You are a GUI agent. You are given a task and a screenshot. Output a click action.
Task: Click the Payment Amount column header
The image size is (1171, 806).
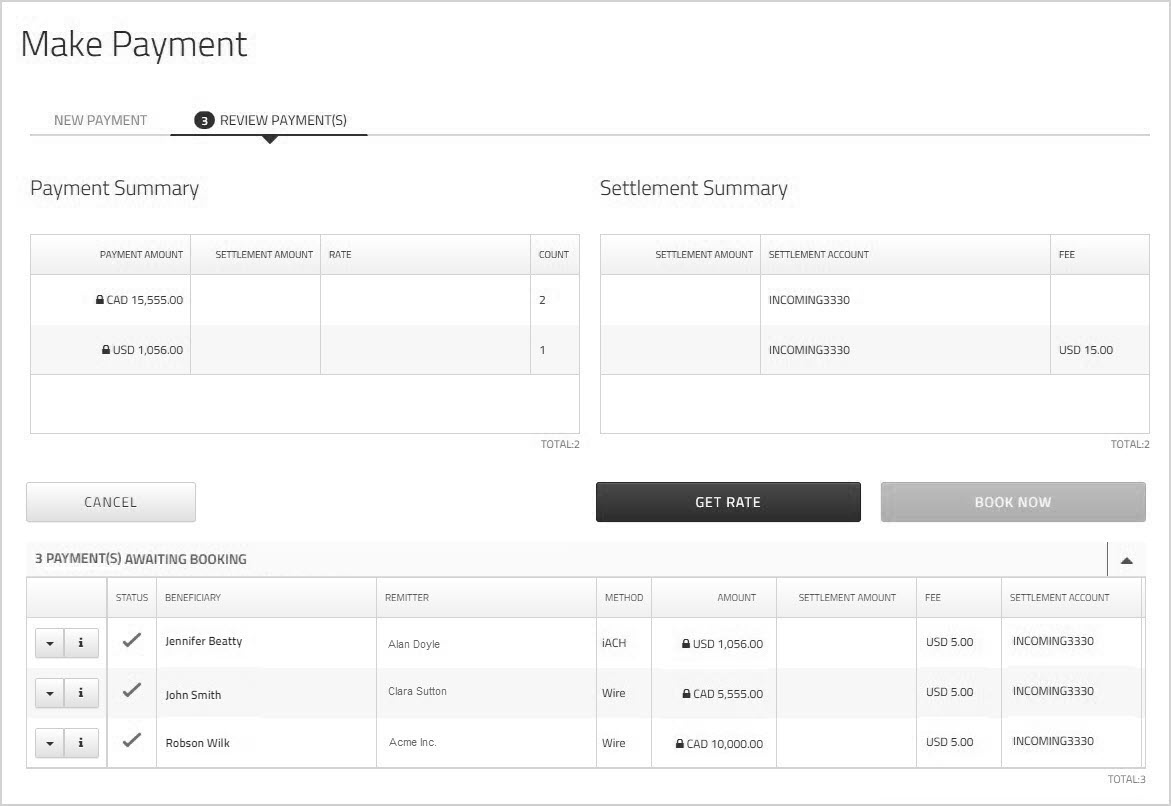pos(141,255)
